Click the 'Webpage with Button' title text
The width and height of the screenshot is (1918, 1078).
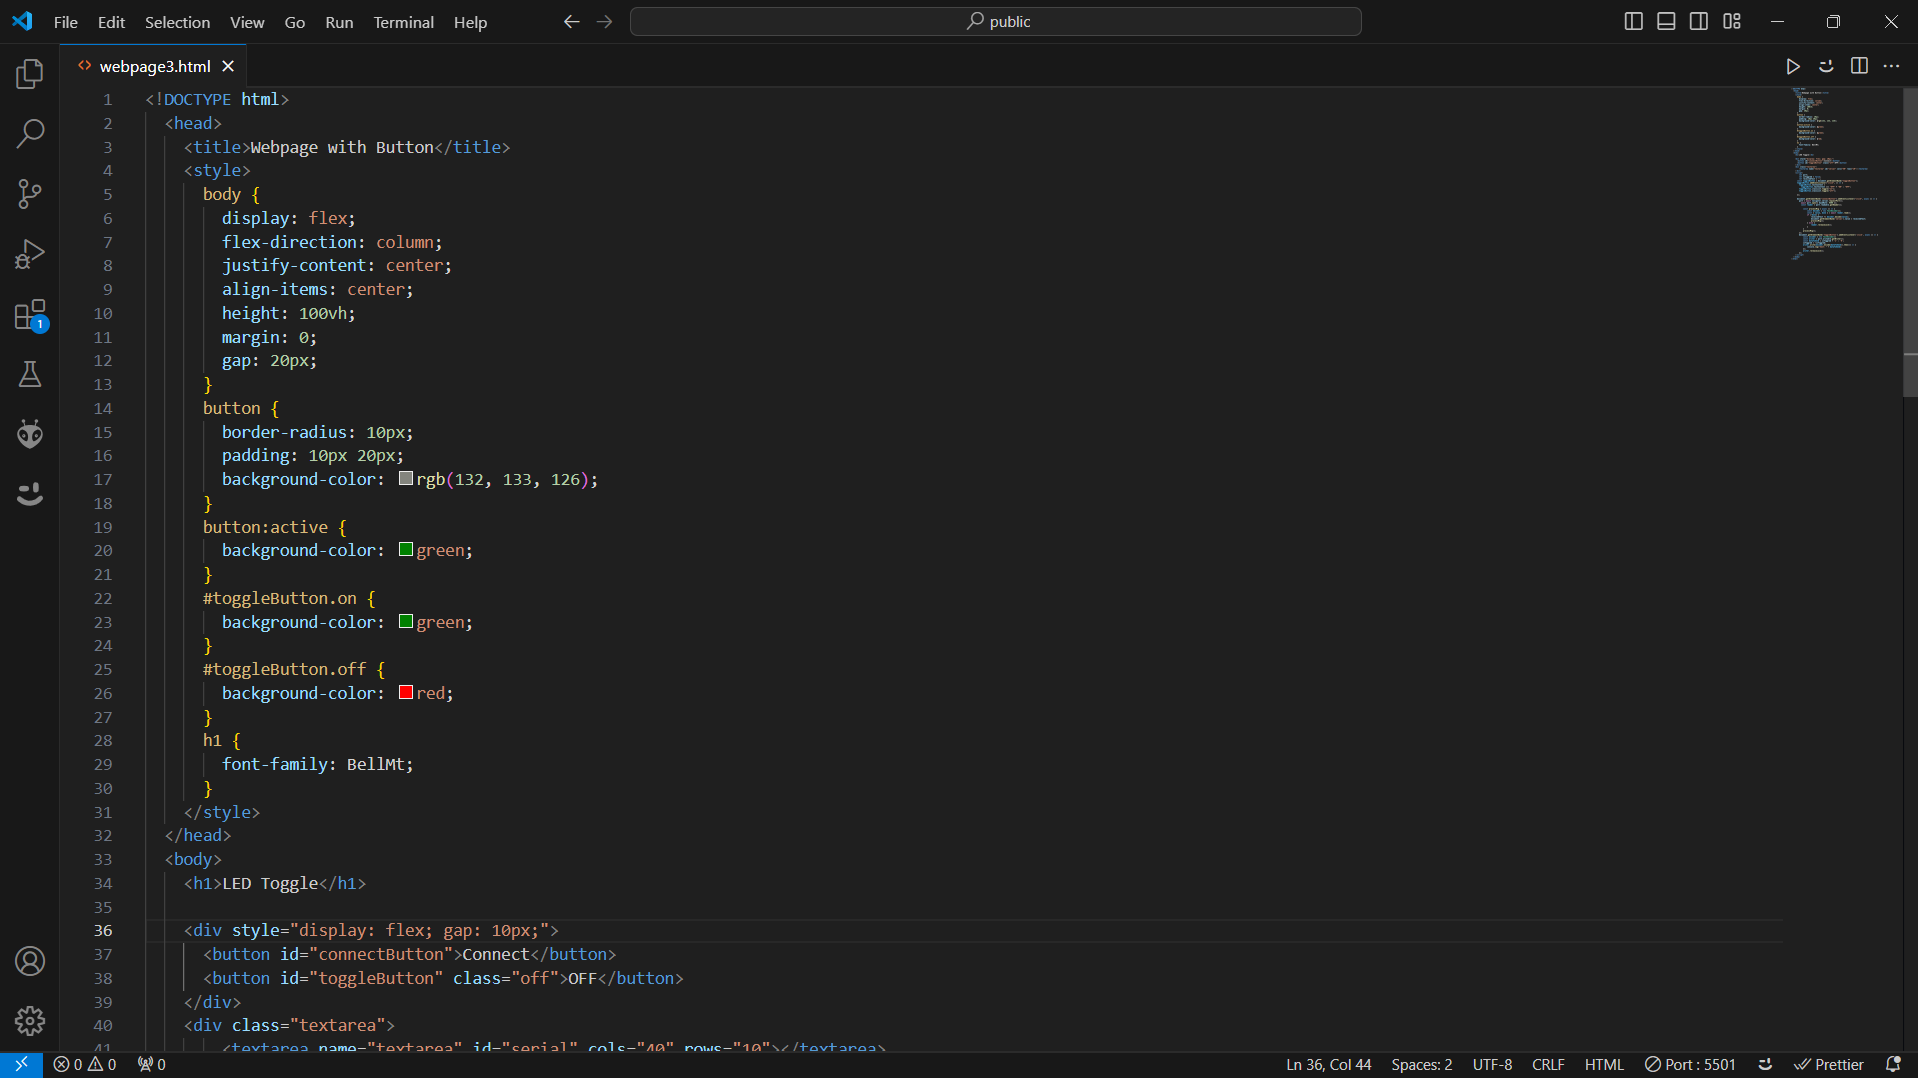pyautogui.click(x=342, y=147)
